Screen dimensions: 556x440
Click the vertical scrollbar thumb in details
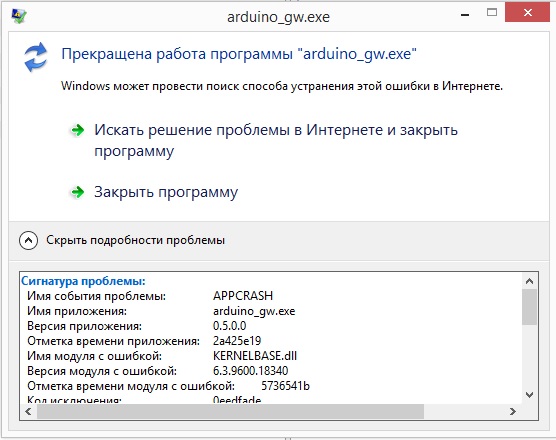(529, 307)
